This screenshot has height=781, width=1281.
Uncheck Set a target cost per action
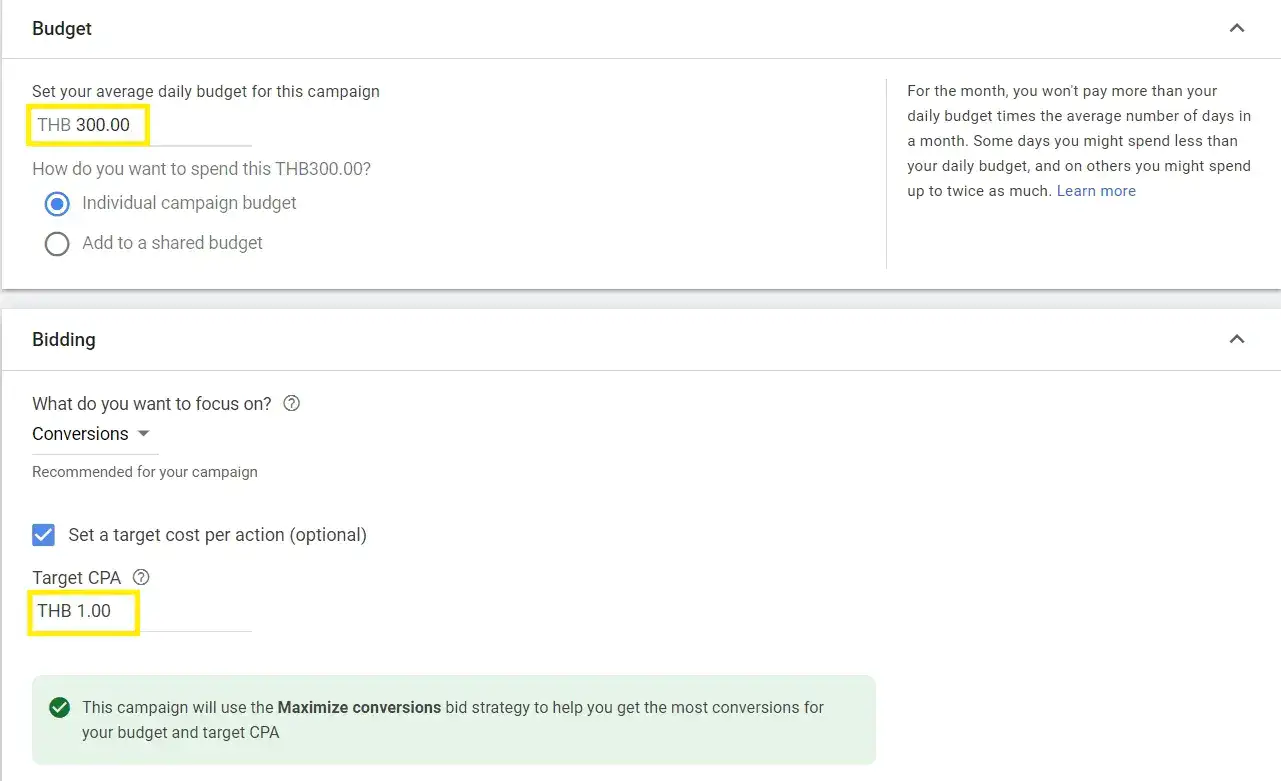pos(44,535)
